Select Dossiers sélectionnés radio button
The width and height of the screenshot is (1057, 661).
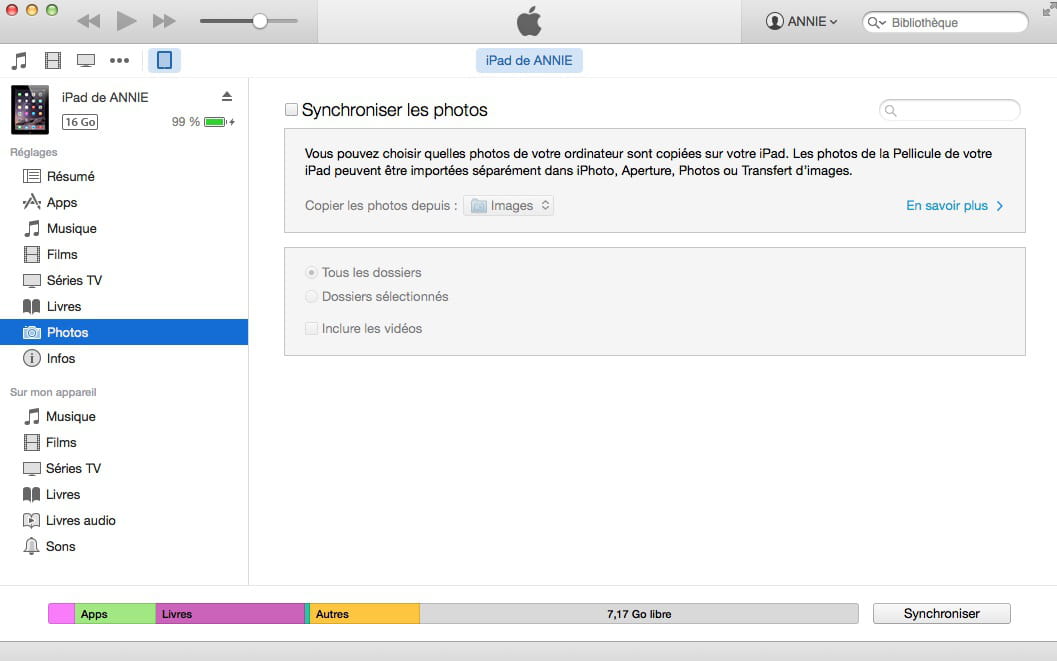[311, 296]
